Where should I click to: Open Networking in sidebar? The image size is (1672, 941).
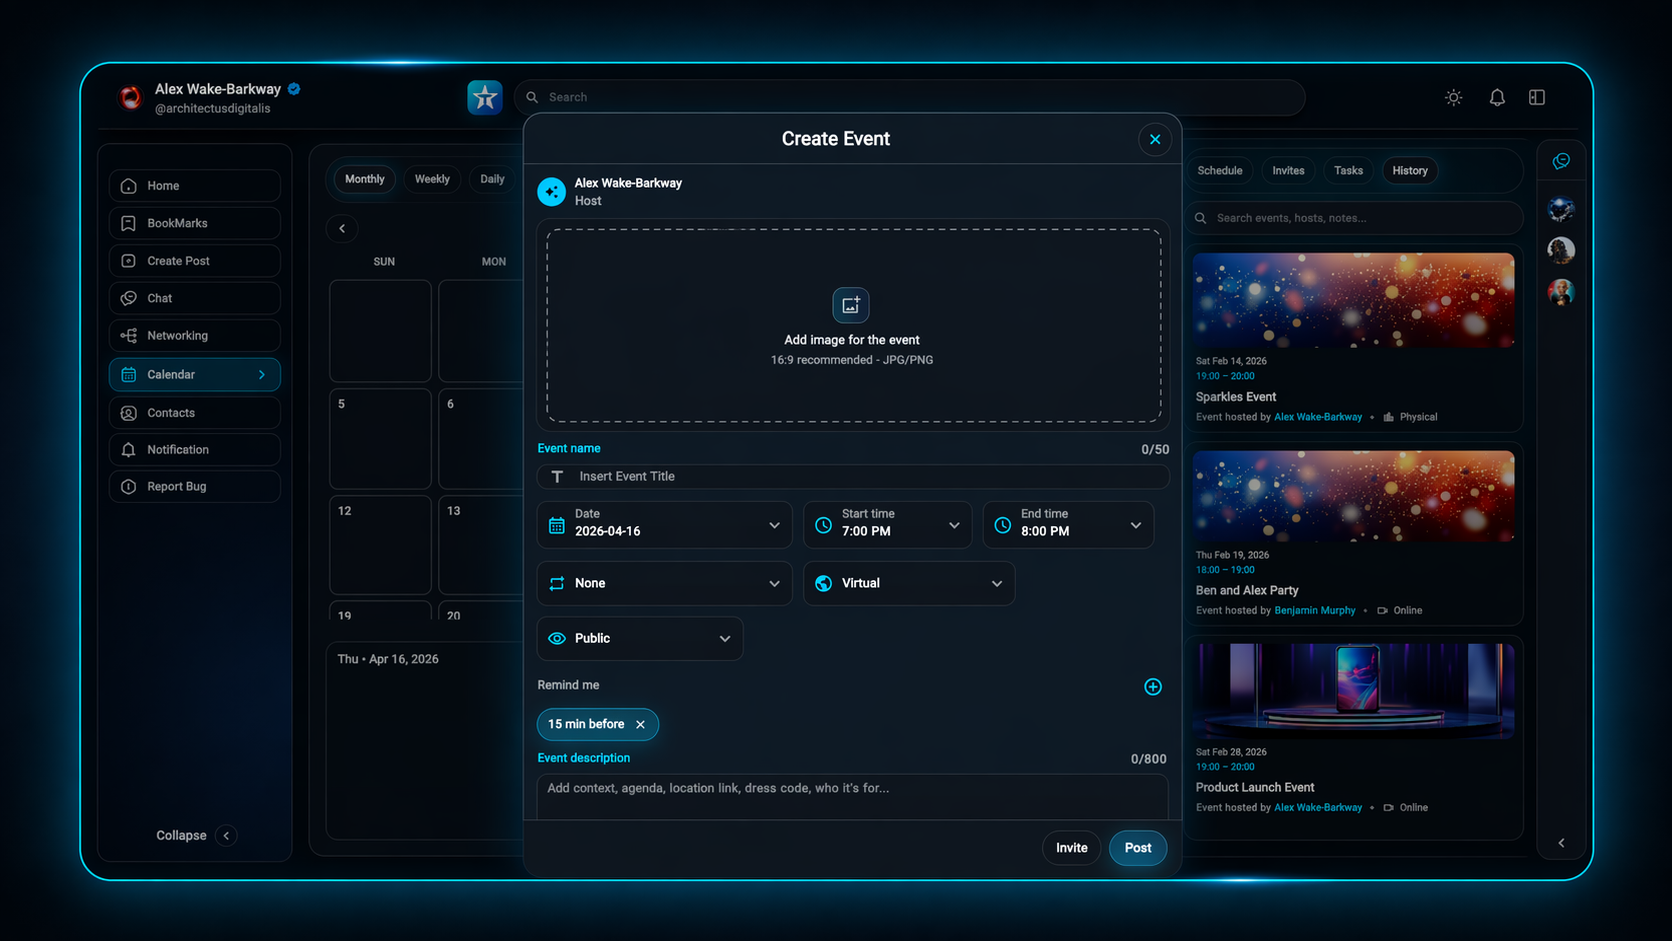point(195,336)
